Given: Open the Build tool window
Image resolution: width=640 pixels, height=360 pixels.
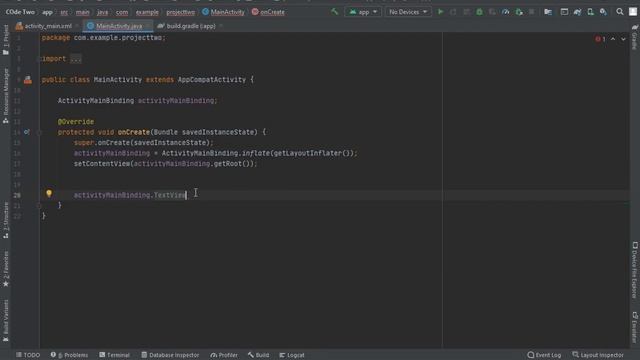Looking at the screenshot, I should [258, 355].
